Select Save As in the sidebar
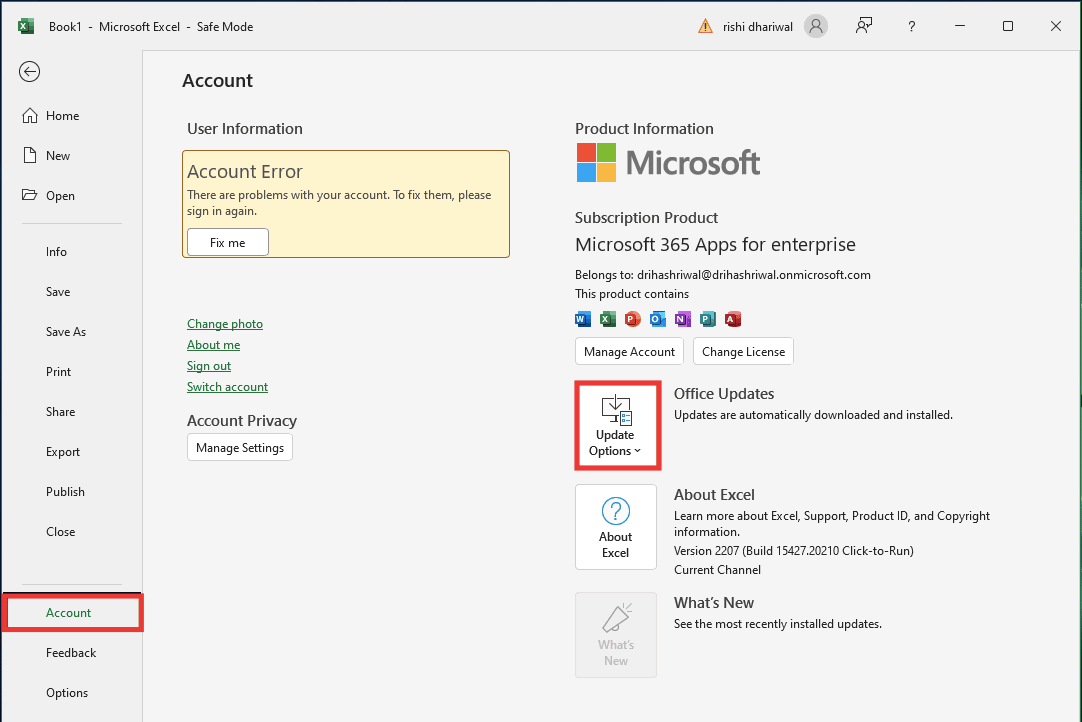1082x722 pixels. click(x=66, y=332)
